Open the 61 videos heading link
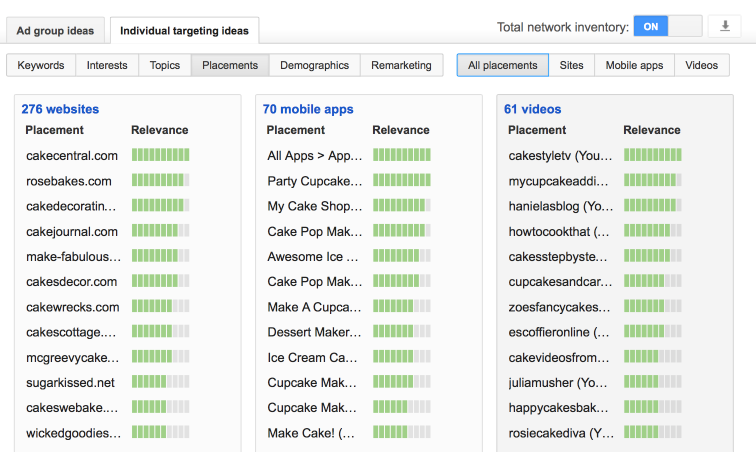This screenshot has width=756, height=452. click(533, 109)
